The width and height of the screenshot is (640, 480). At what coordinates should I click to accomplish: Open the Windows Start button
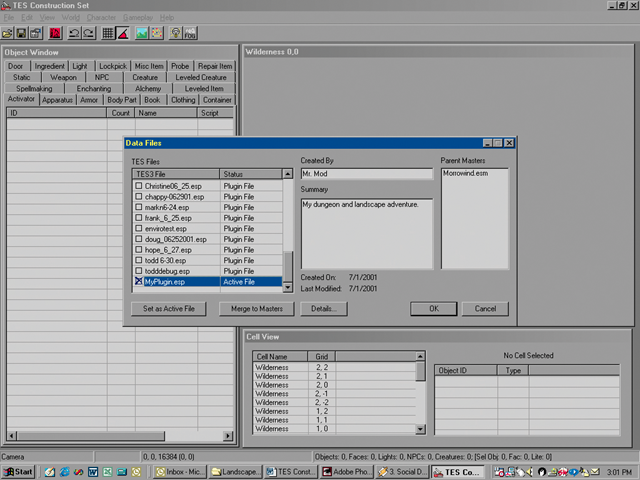[x=17, y=471]
